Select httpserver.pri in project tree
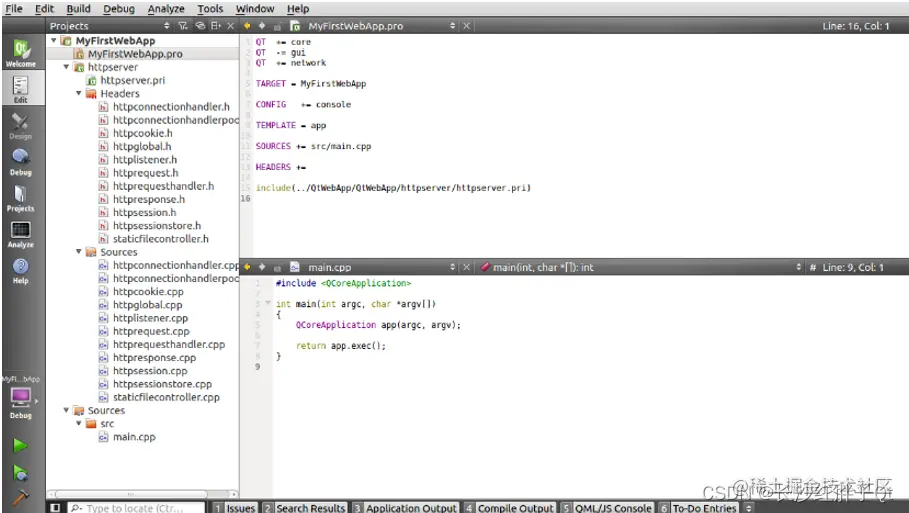 133,80
